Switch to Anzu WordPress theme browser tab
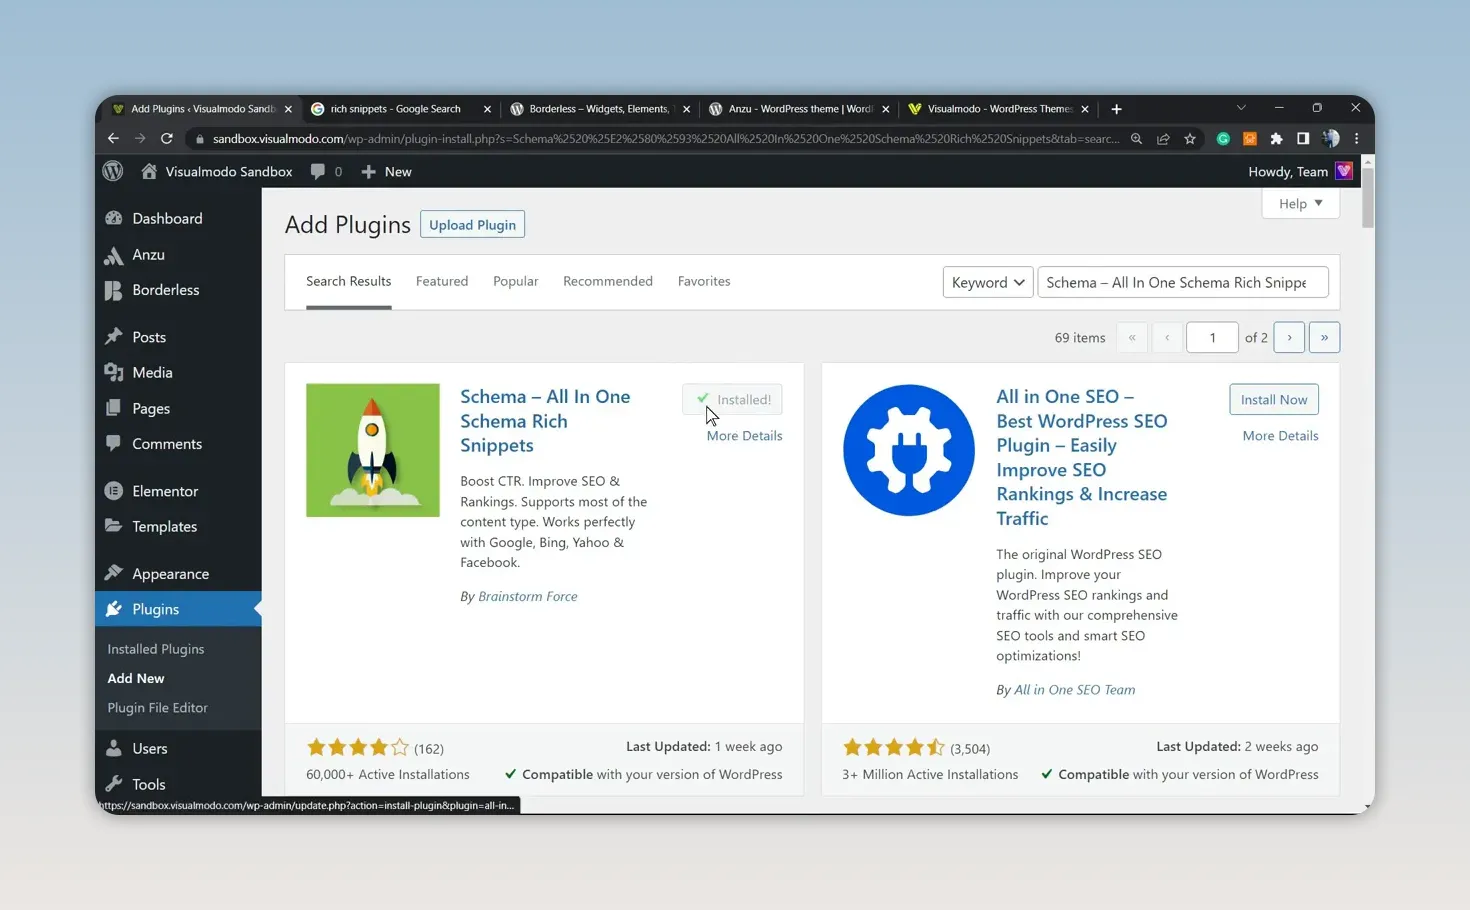This screenshot has height=910, width=1470. [x=799, y=108]
